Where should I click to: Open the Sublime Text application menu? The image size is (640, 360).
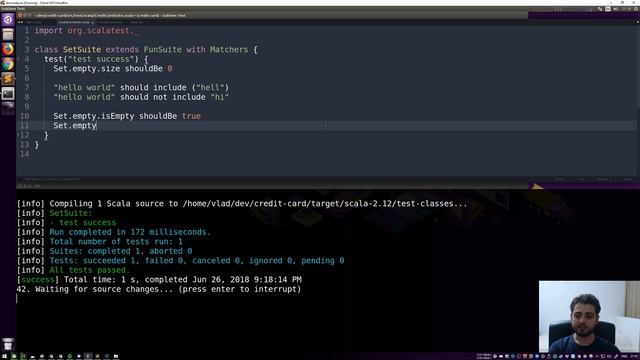pos(13,9)
